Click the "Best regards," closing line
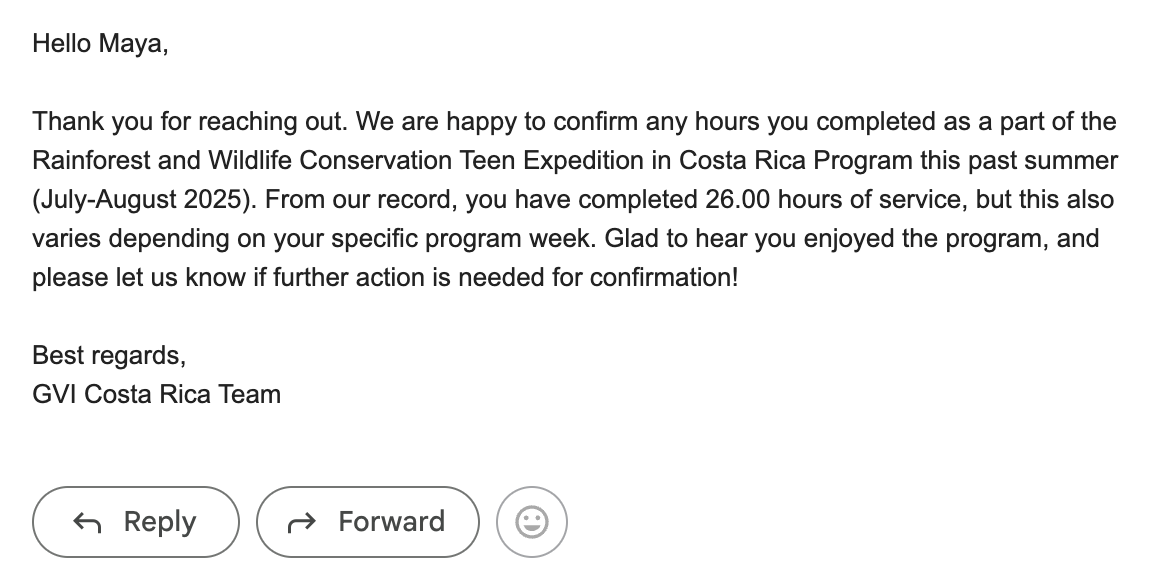 (x=109, y=355)
